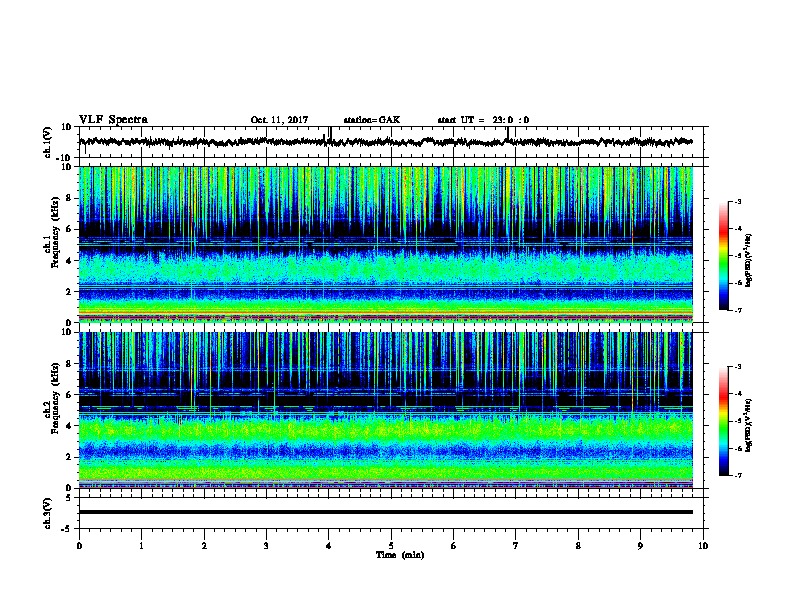Click the "2" kHz tick on ch.2 spectrogram axis
The image size is (792, 612).
pos(70,457)
